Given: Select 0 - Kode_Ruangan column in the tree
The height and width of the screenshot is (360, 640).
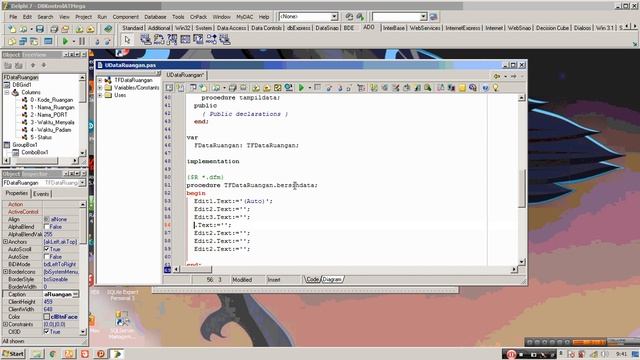Looking at the screenshot, I should tap(51, 100).
